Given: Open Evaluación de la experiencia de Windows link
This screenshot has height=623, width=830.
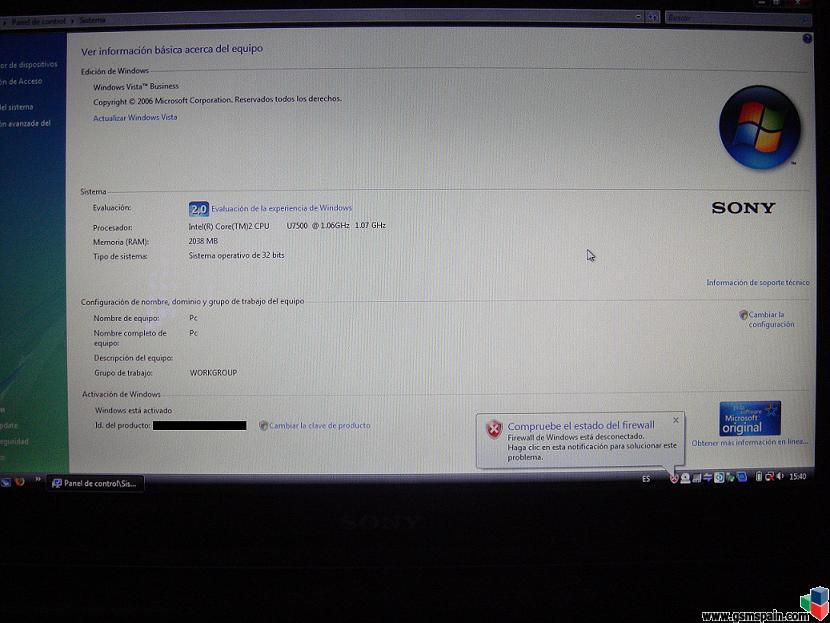Looking at the screenshot, I should pyautogui.click(x=282, y=209).
